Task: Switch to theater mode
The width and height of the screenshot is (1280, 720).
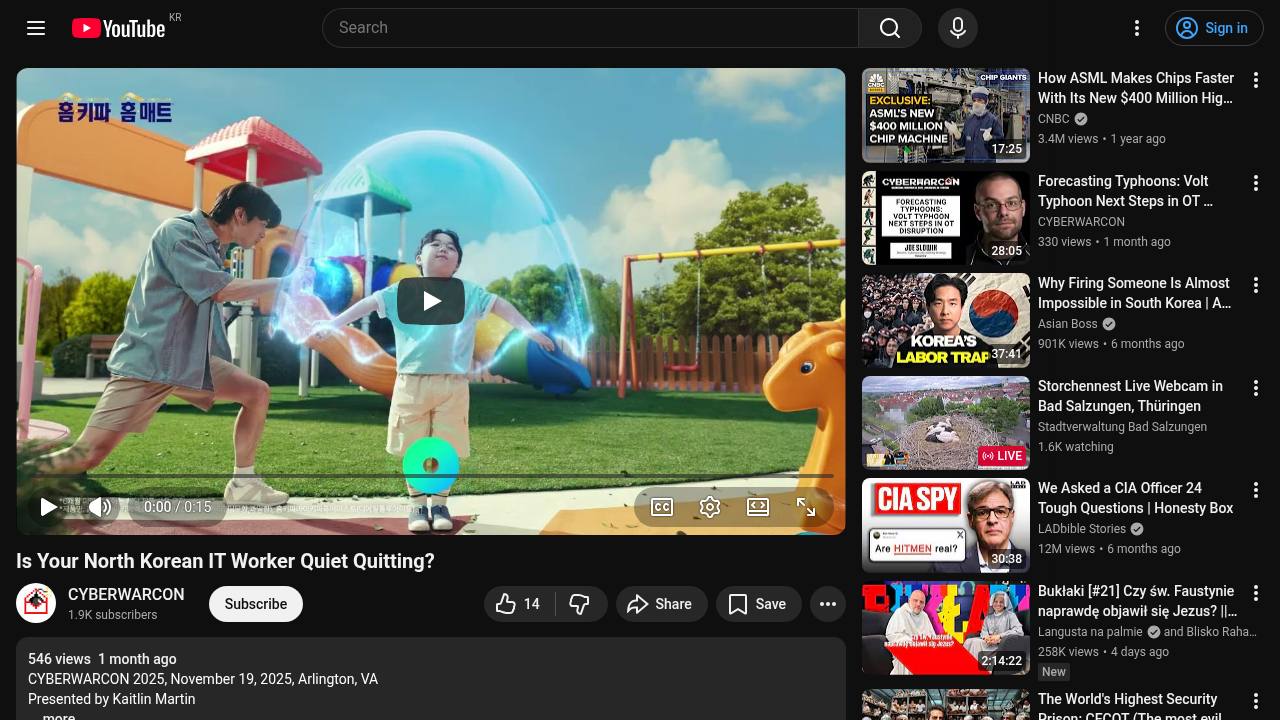Action: [x=758, y=507]
